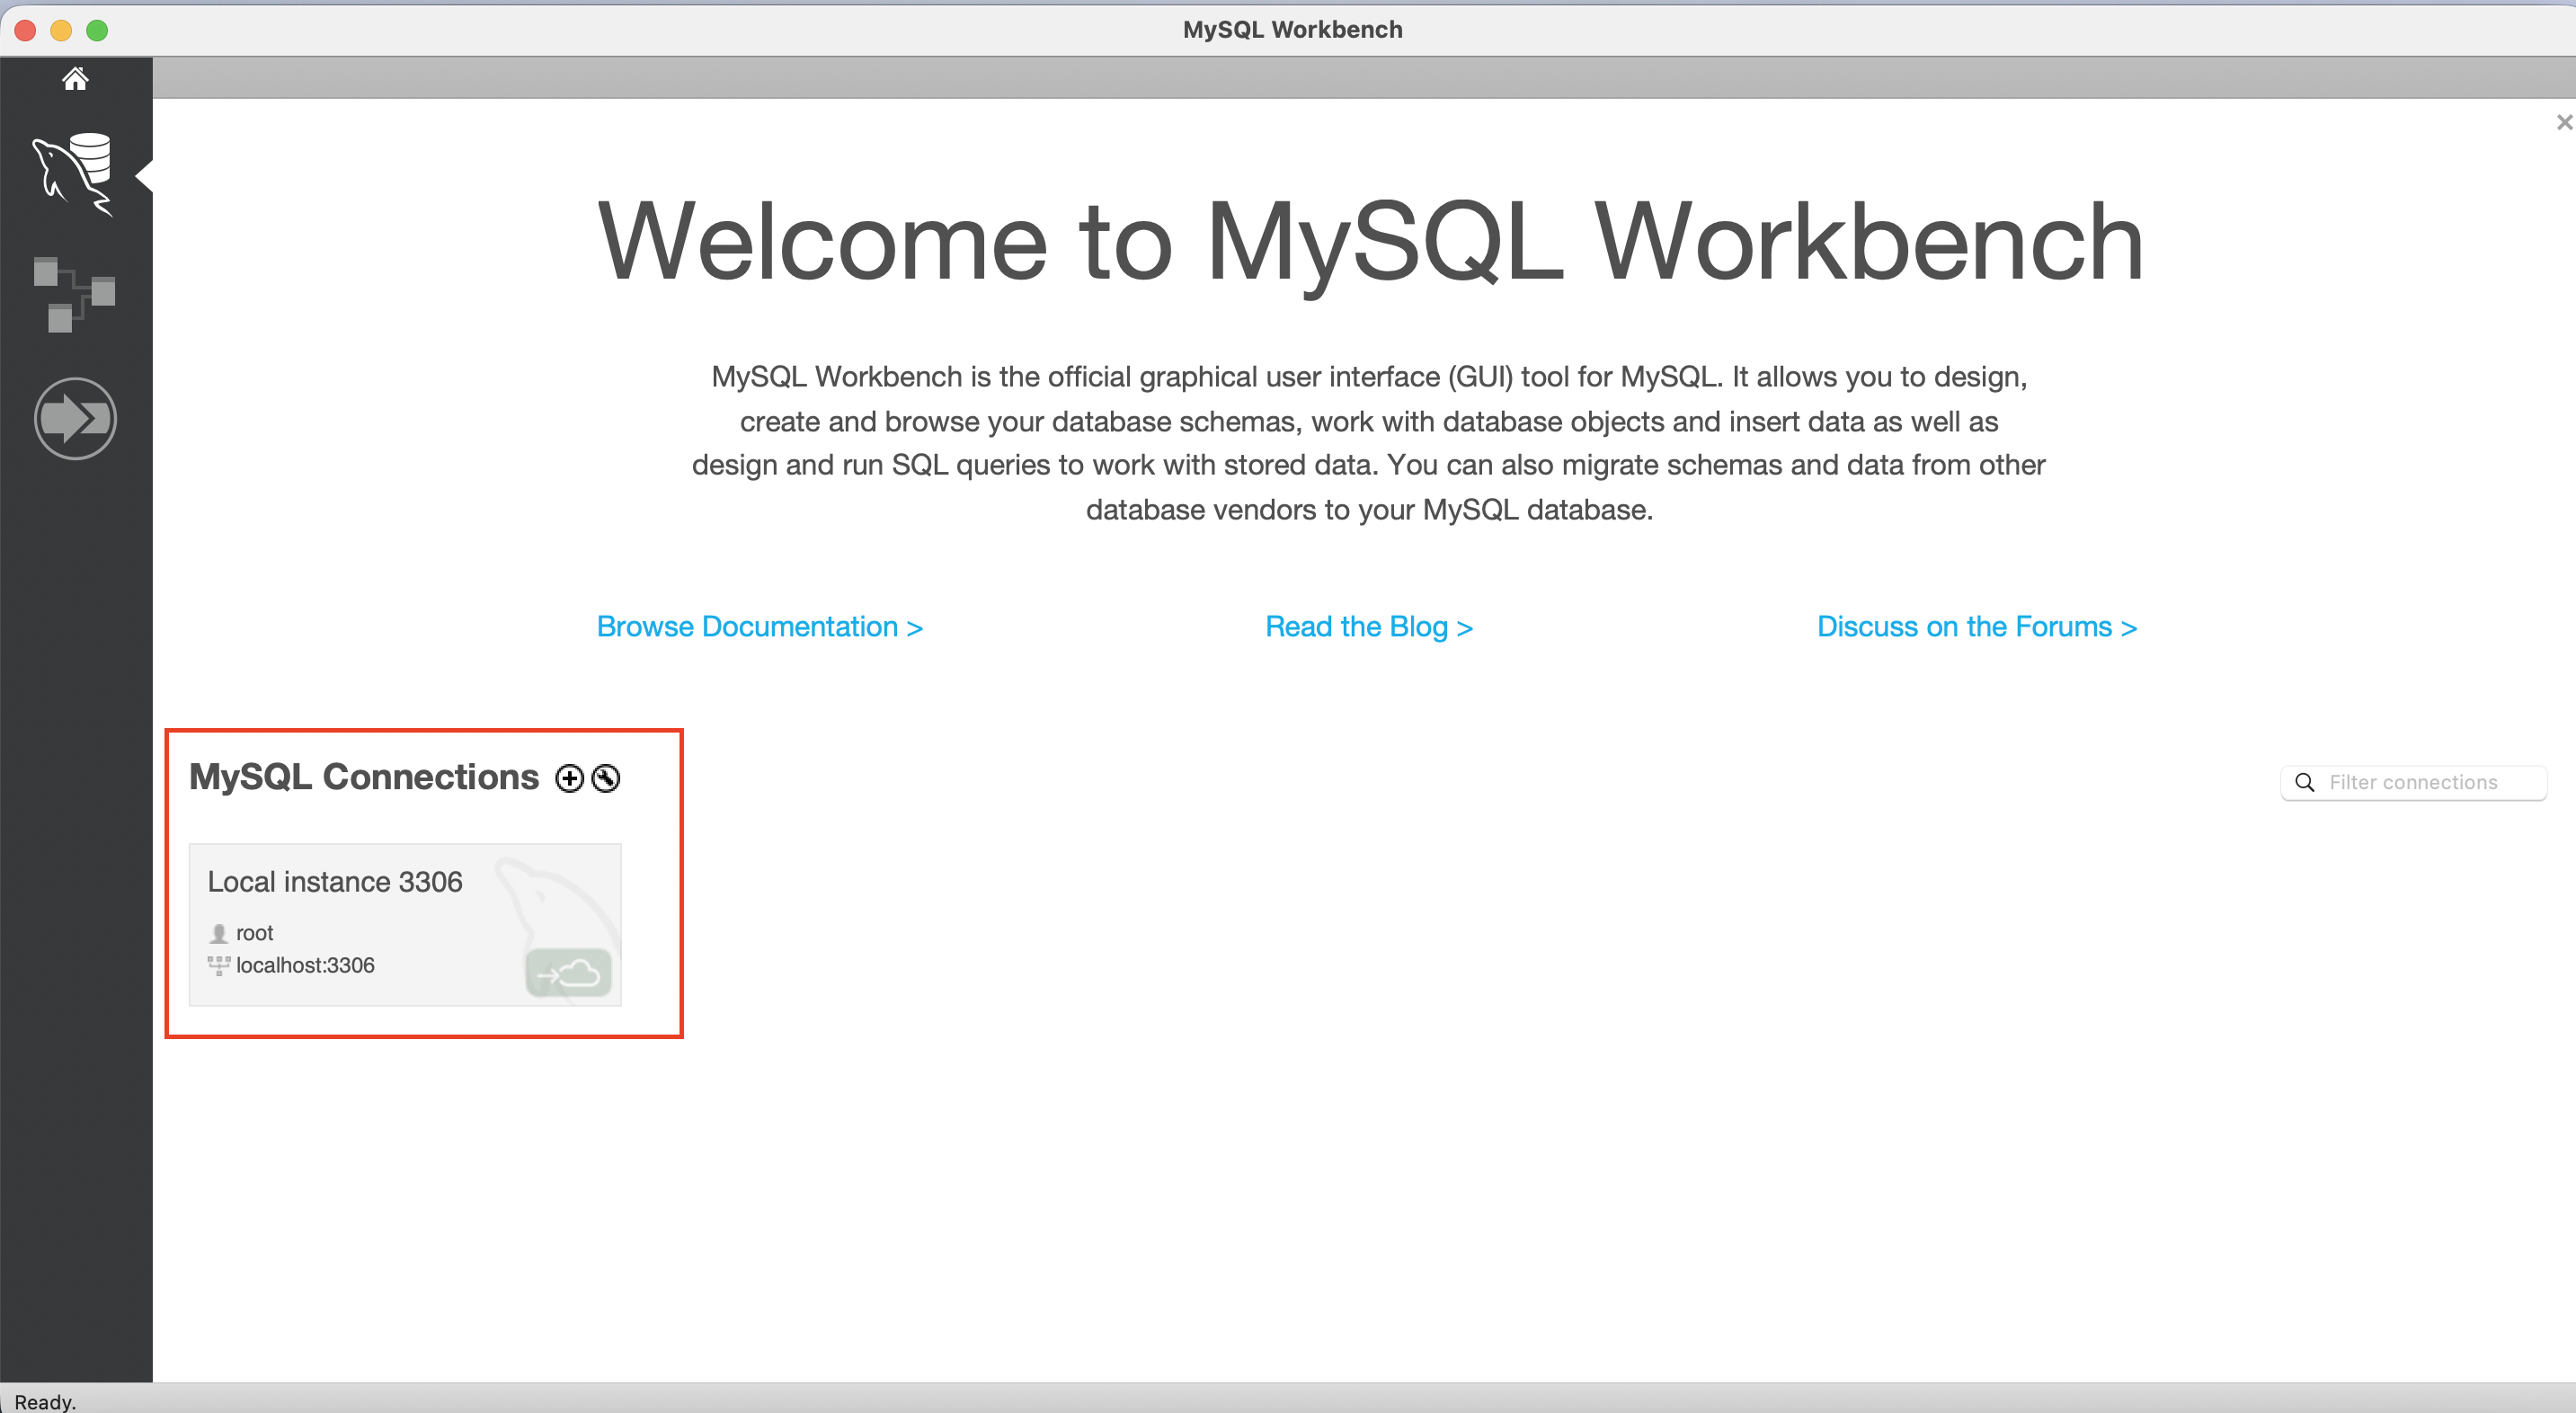Open the Models sidebar view
2576x1413 pixels.
[74, 294]
